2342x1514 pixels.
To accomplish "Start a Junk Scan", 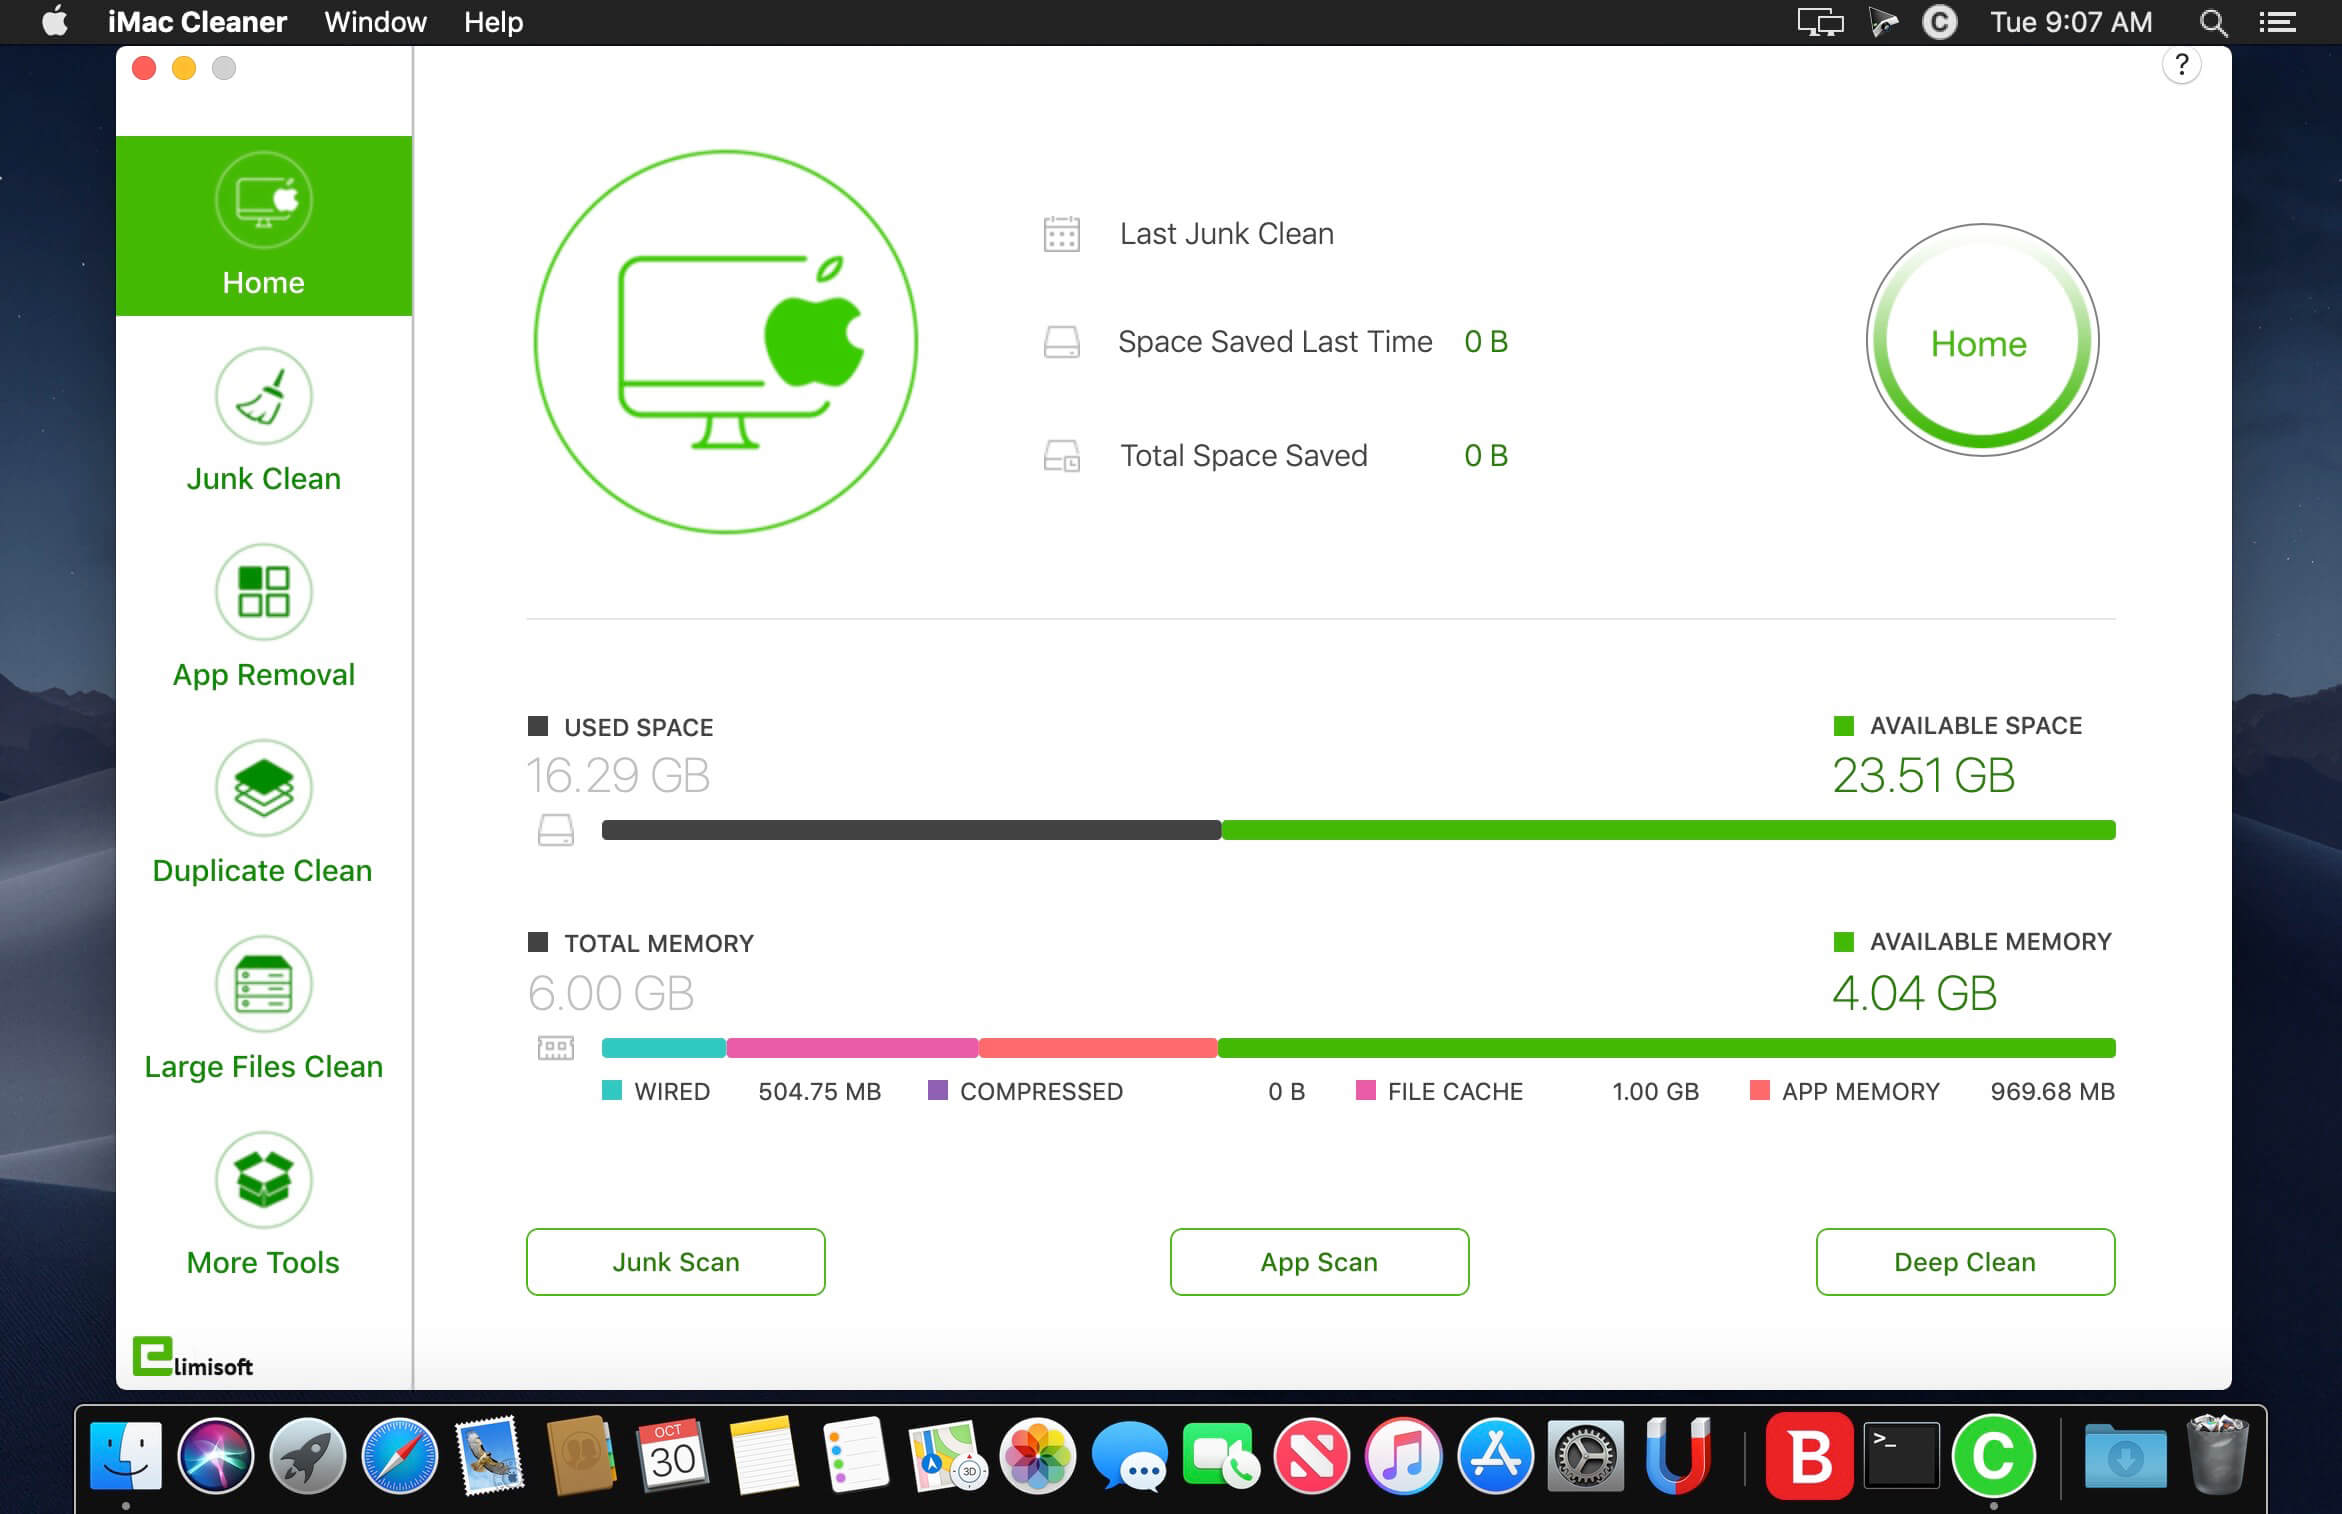I will (x=675, y=1262).
